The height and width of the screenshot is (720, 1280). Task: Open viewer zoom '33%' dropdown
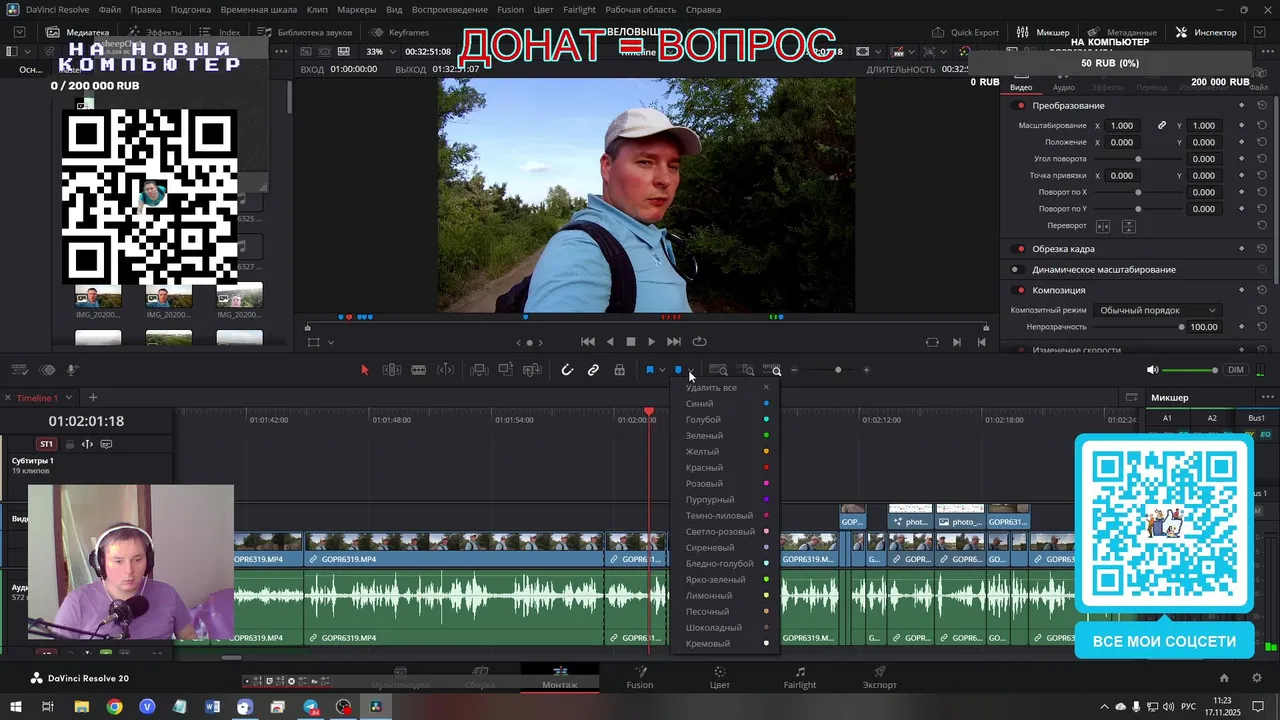coord(380,52)
